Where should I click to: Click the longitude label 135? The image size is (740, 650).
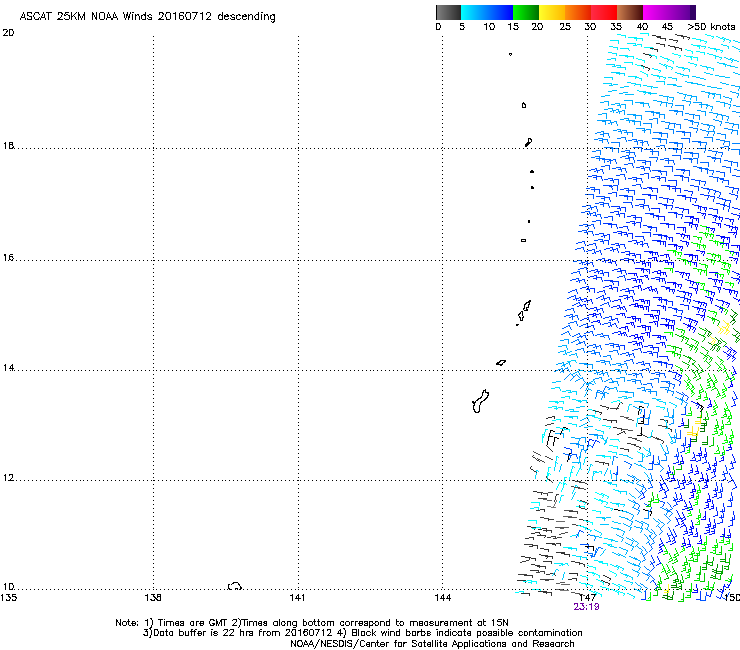point(8,598)
